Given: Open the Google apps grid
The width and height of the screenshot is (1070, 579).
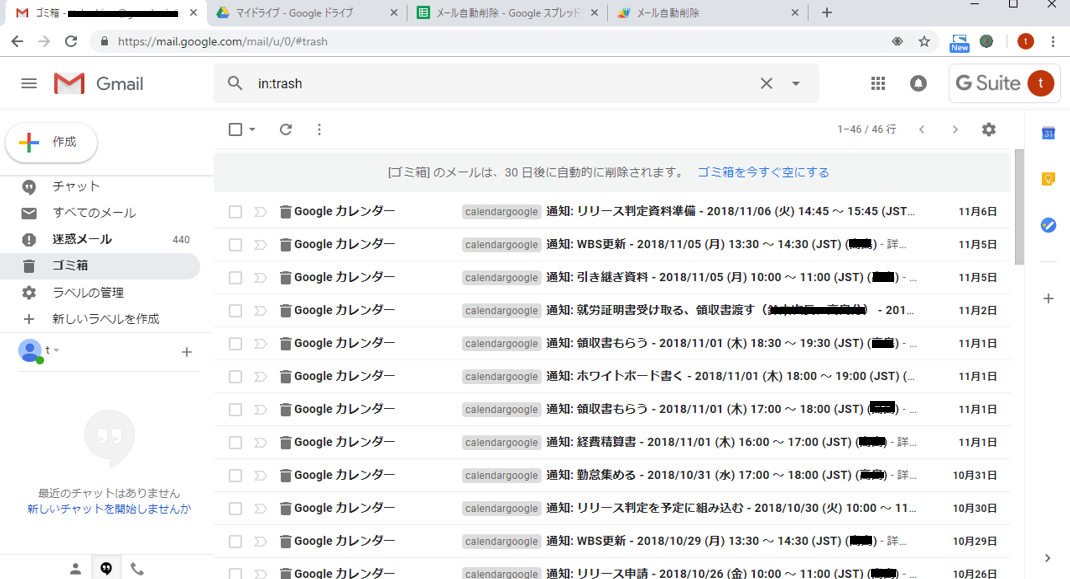Looking at the screenshot, I should 878,83.
